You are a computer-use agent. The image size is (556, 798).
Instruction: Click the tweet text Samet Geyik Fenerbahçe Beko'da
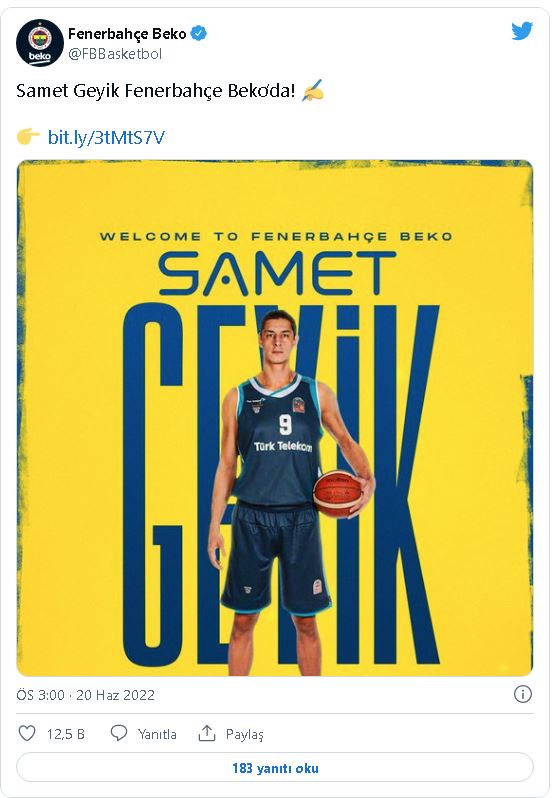(x=156, y=91)
